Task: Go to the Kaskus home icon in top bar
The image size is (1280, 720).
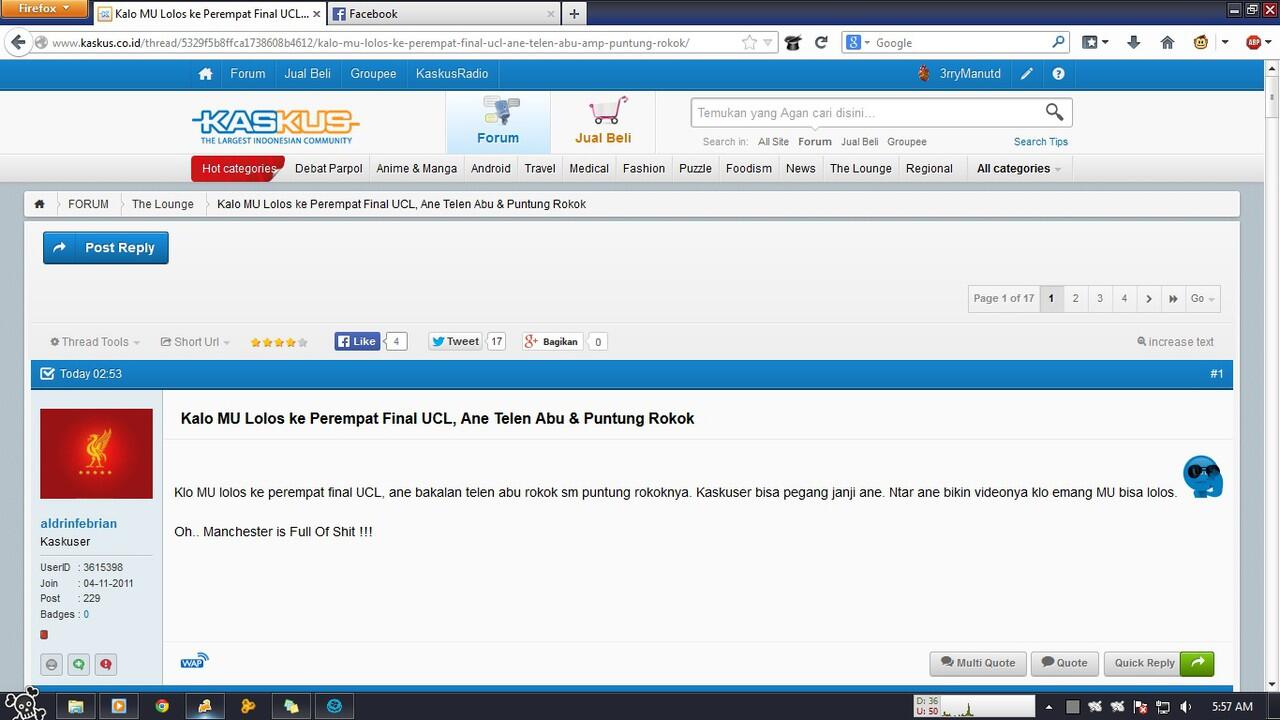Action: point(205,74)
